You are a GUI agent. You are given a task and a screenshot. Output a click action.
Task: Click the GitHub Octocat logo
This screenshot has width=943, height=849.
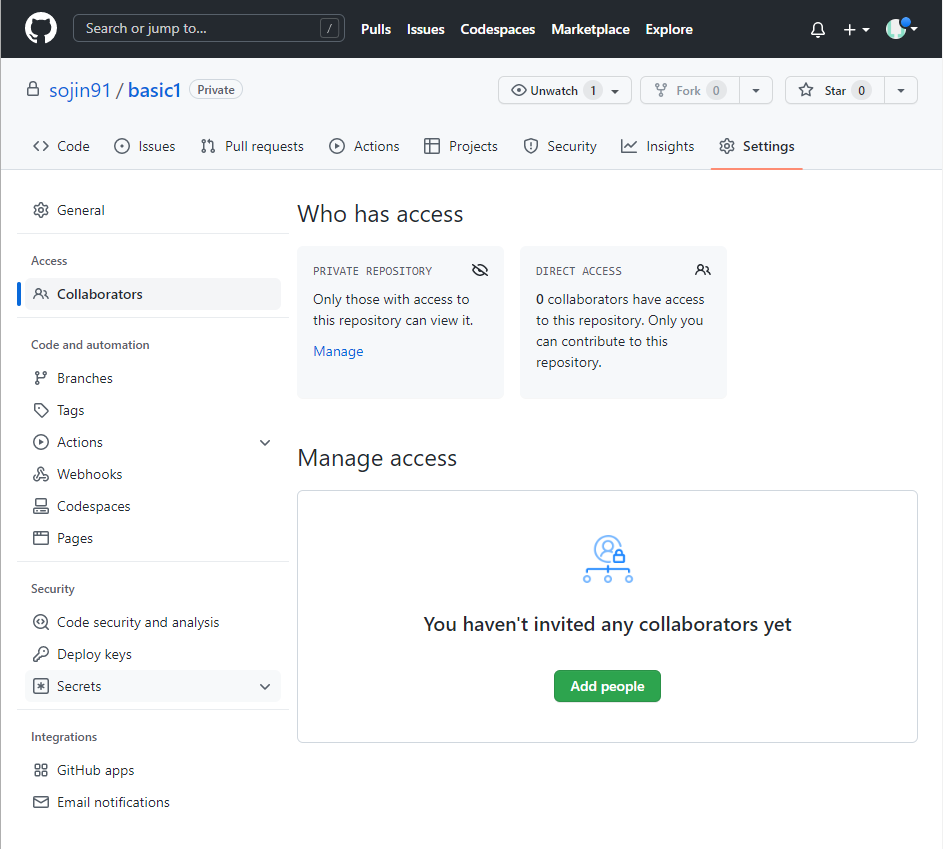tap(41, 28)
